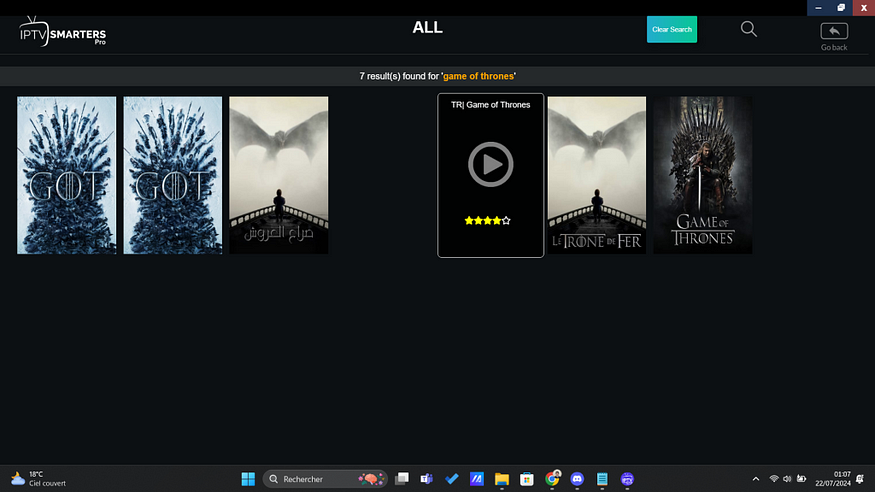Minimize the IPTV Smarters window
The width and height of the screenshot is (875, 492).
818,8
